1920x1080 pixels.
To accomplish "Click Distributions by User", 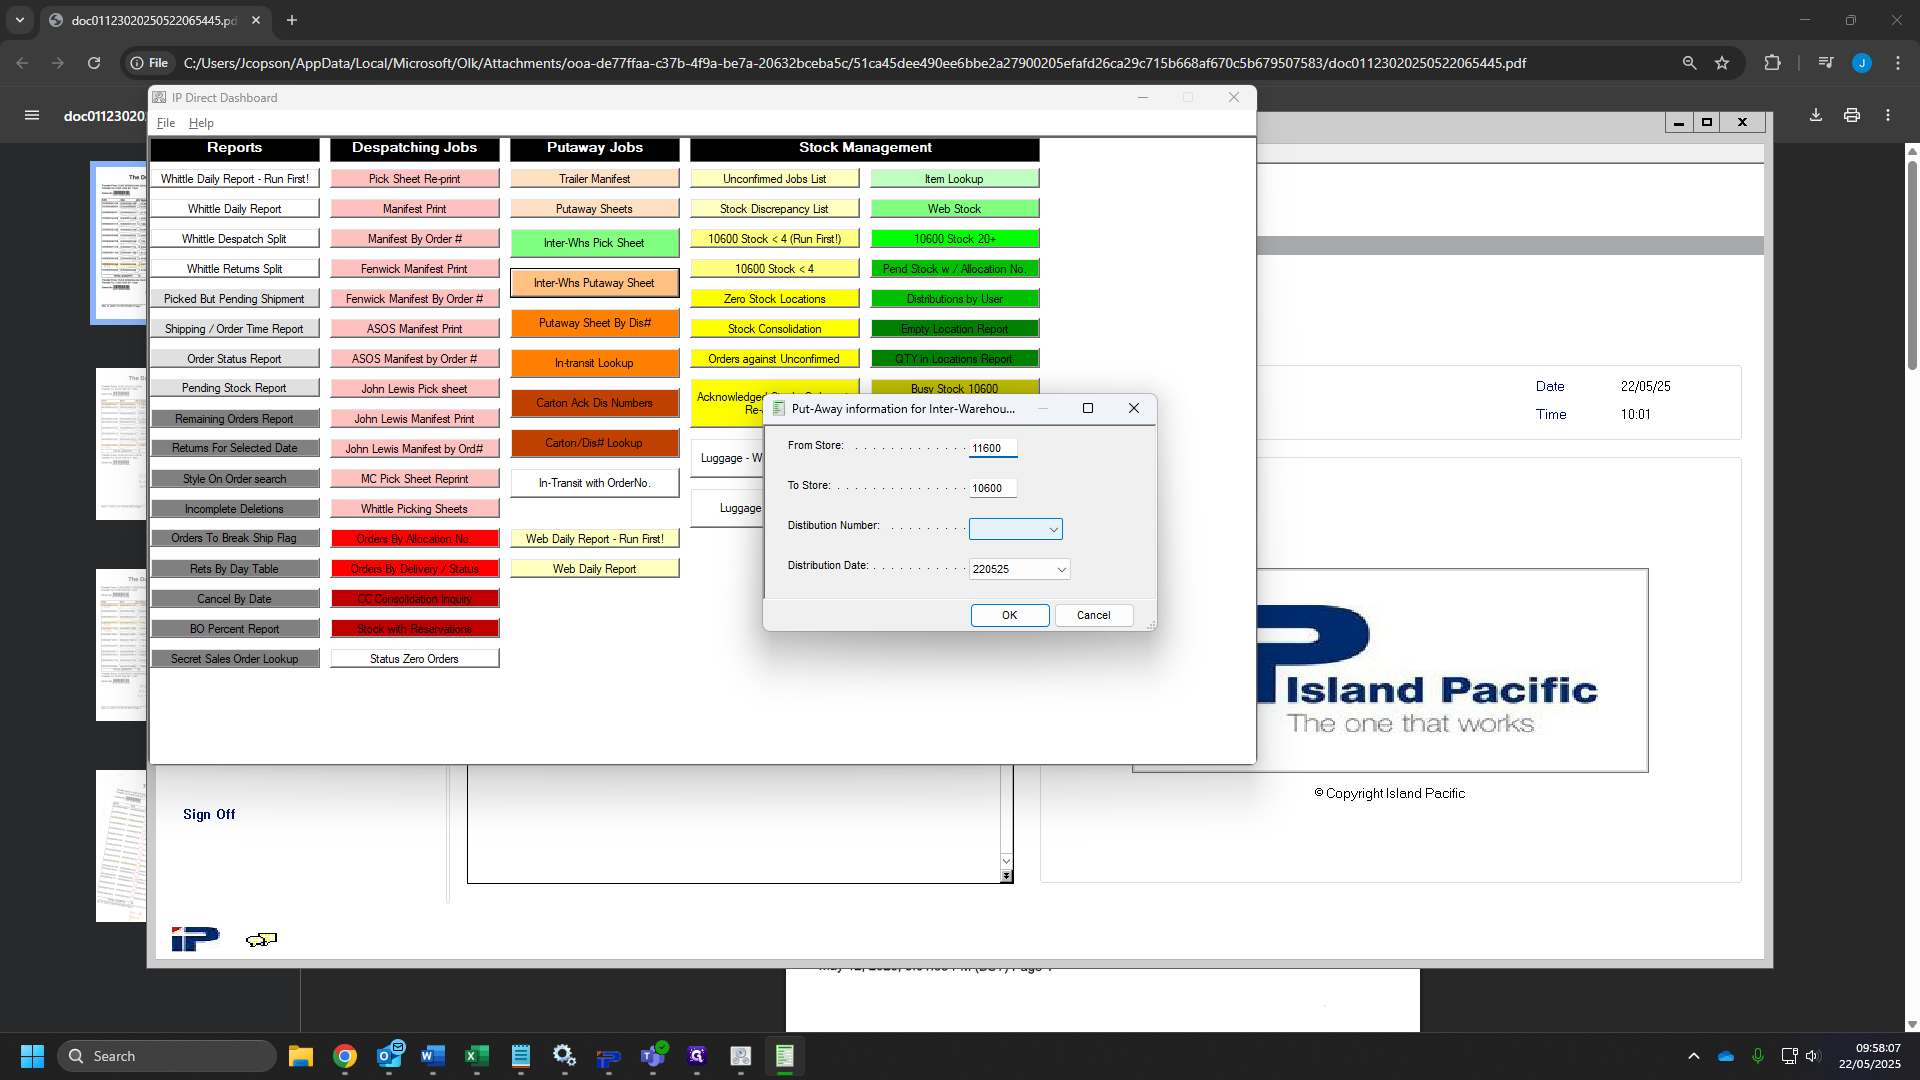I will 954,299.
